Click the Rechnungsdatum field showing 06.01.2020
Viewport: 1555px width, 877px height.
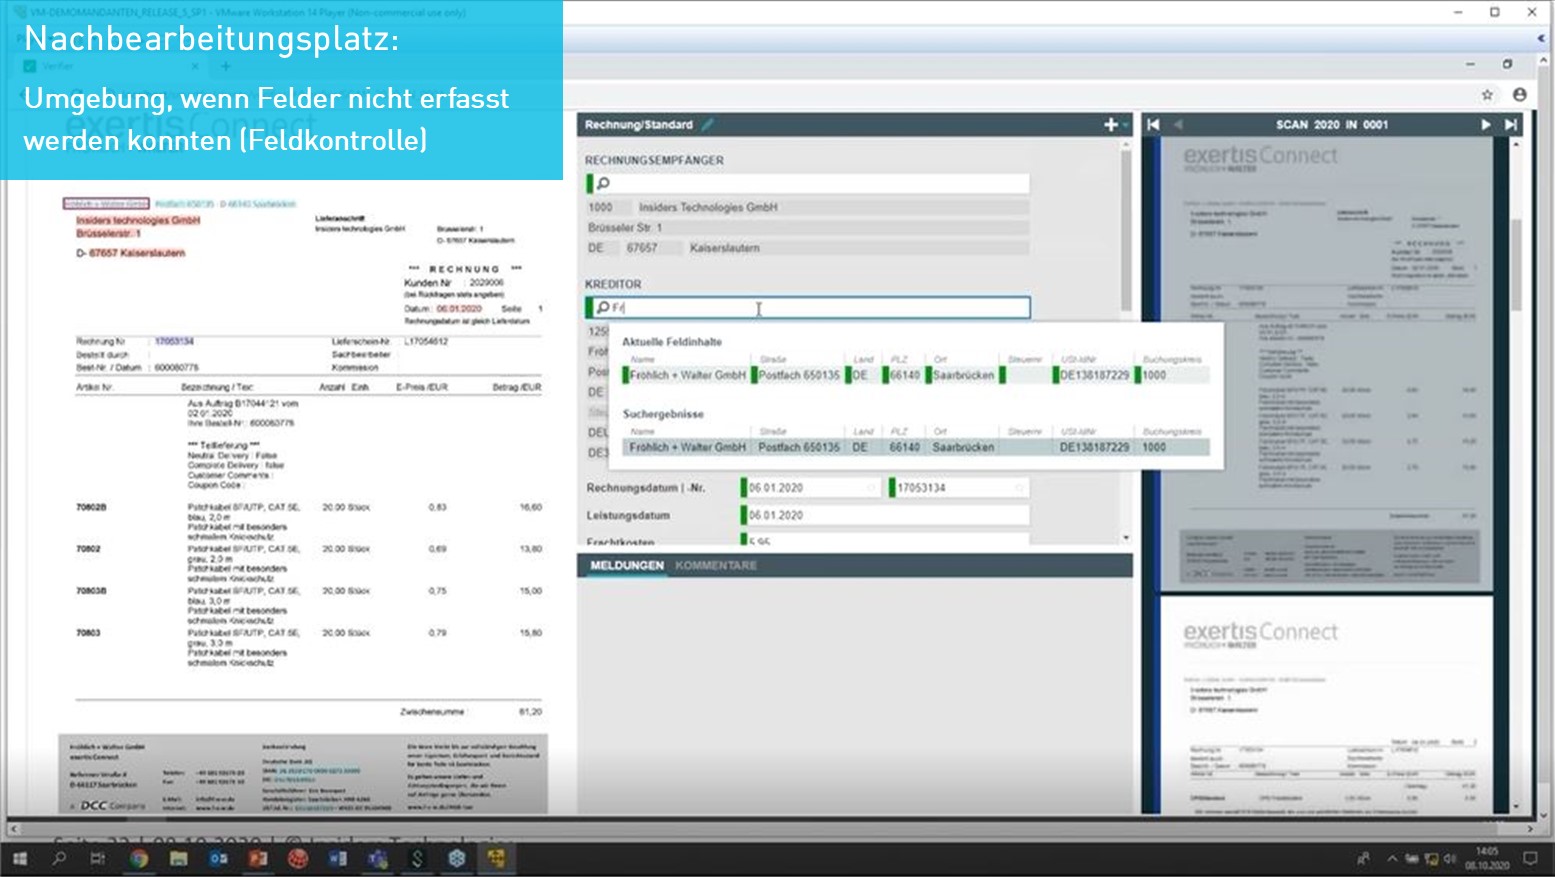tap(810, 488)
